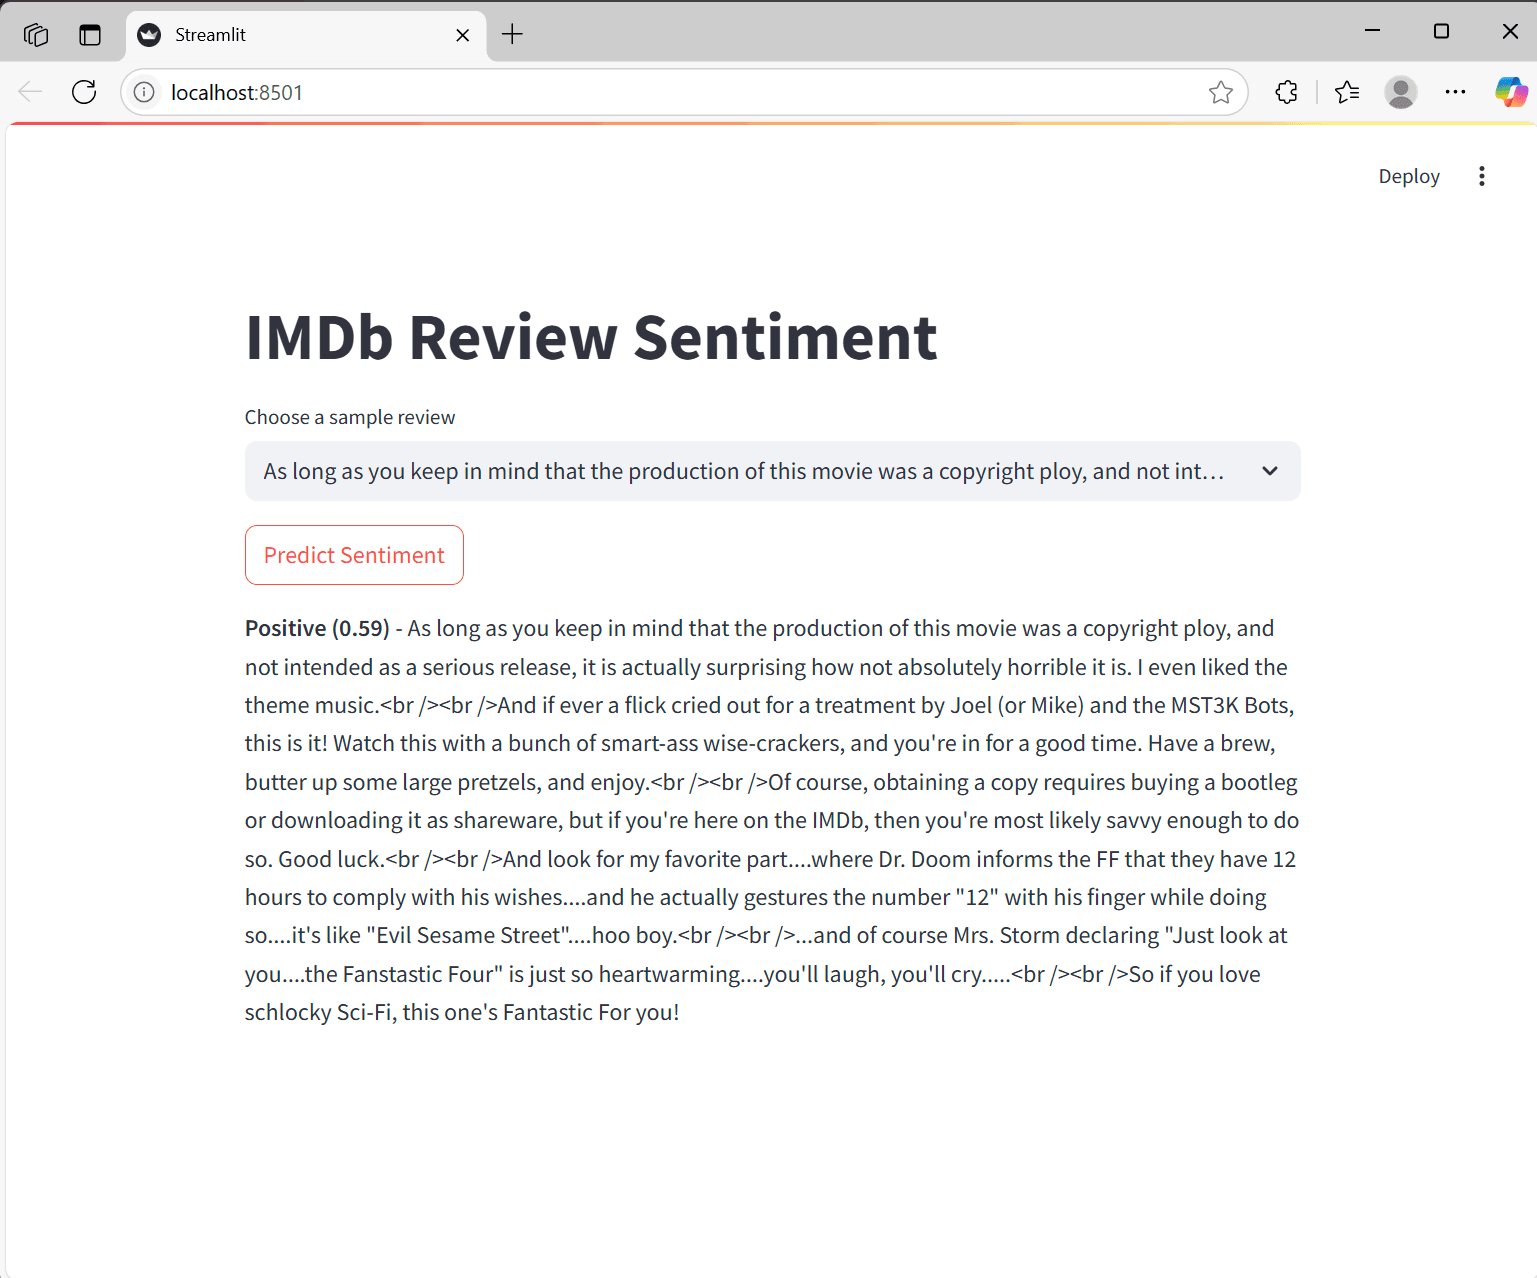The width and height of the screenshot is (1537, 1278).
Task: Open the tab actions menu icon
Action: point(90,35)
